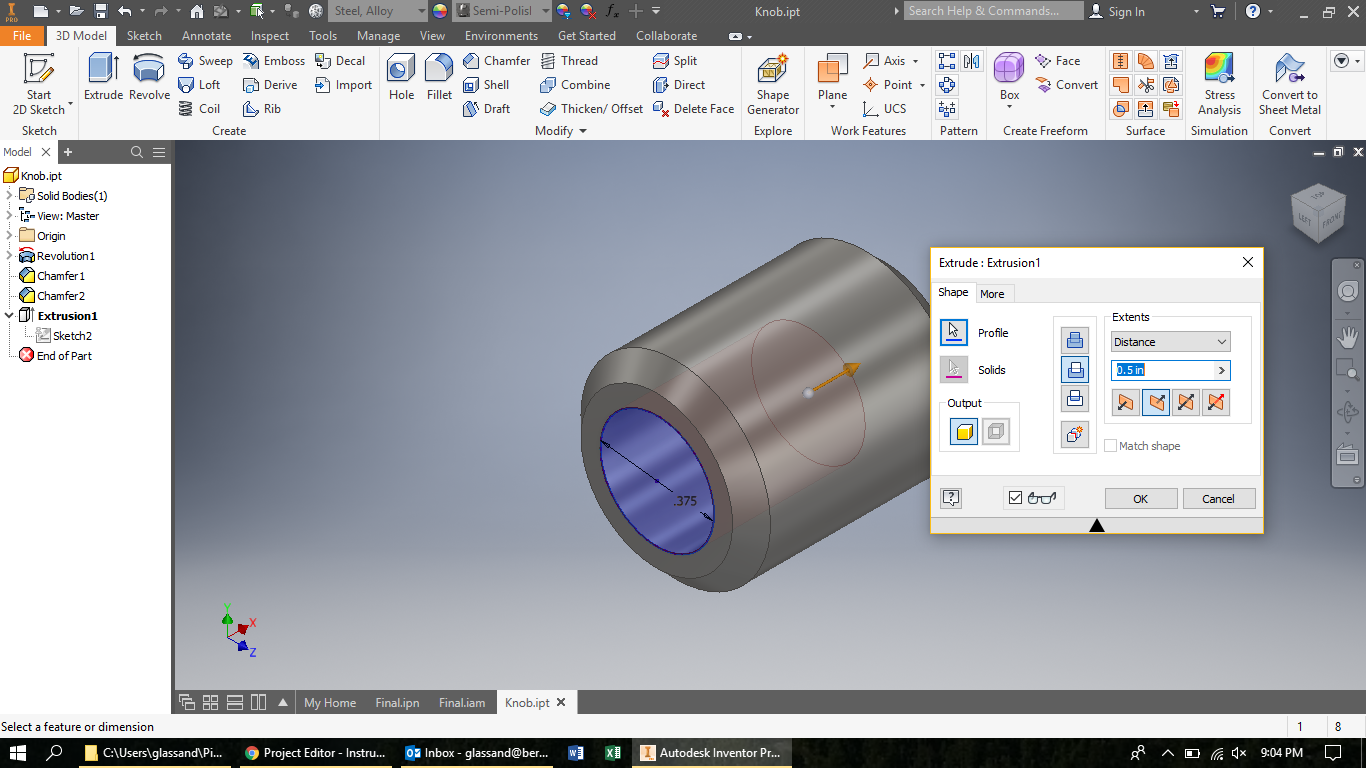Select Solid output mode
This screenshot has width=1366, height=768.
tap(964, 432)
